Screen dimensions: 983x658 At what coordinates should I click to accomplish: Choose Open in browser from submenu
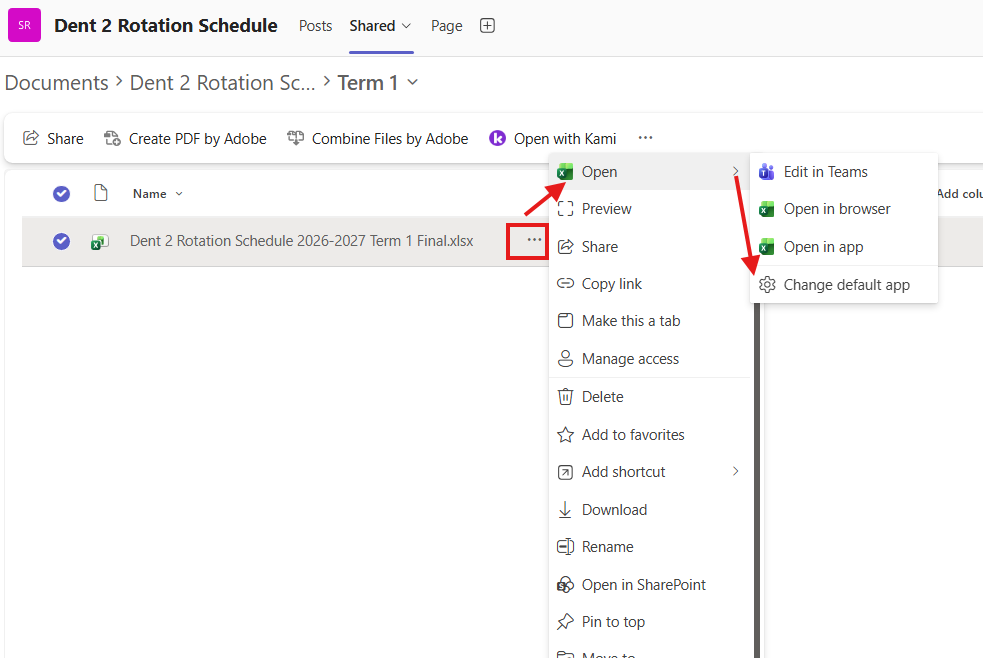pos(844,209)
